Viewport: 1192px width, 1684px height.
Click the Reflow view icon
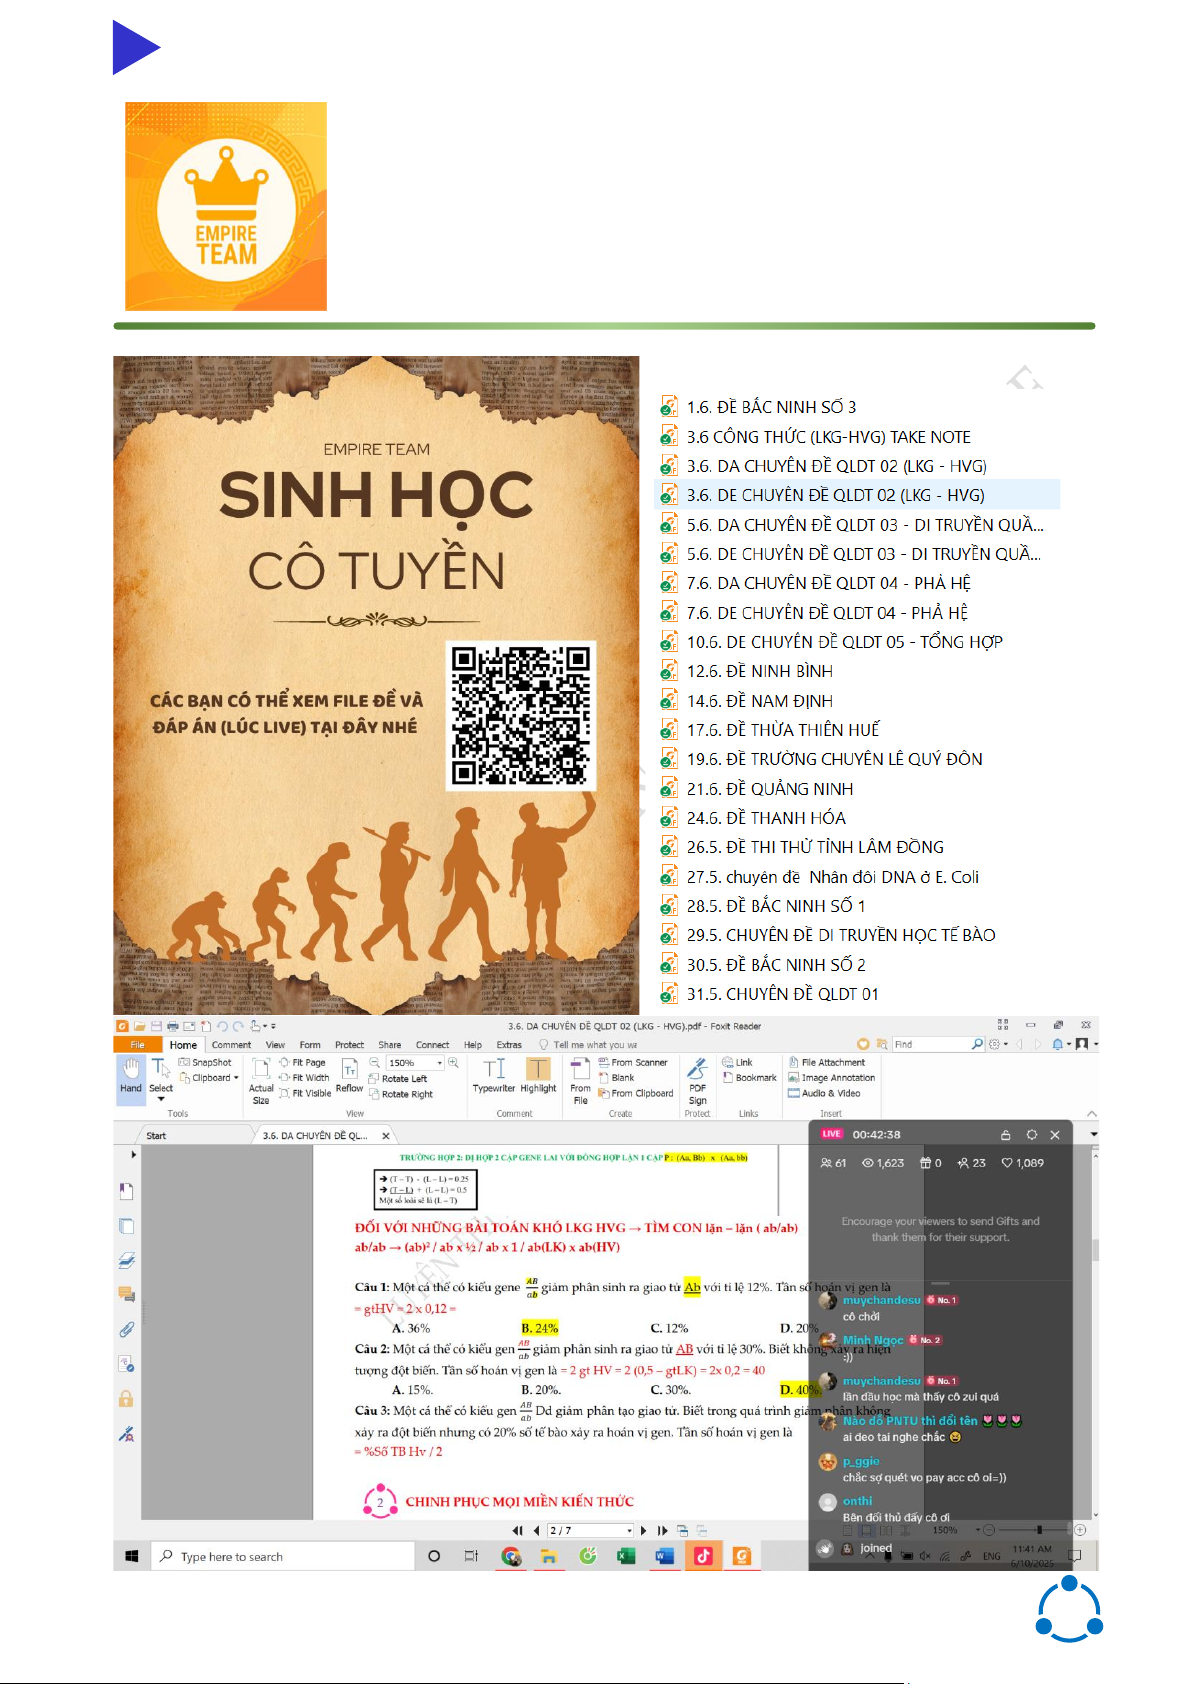pyautogui.click(x=349, y=1076)
